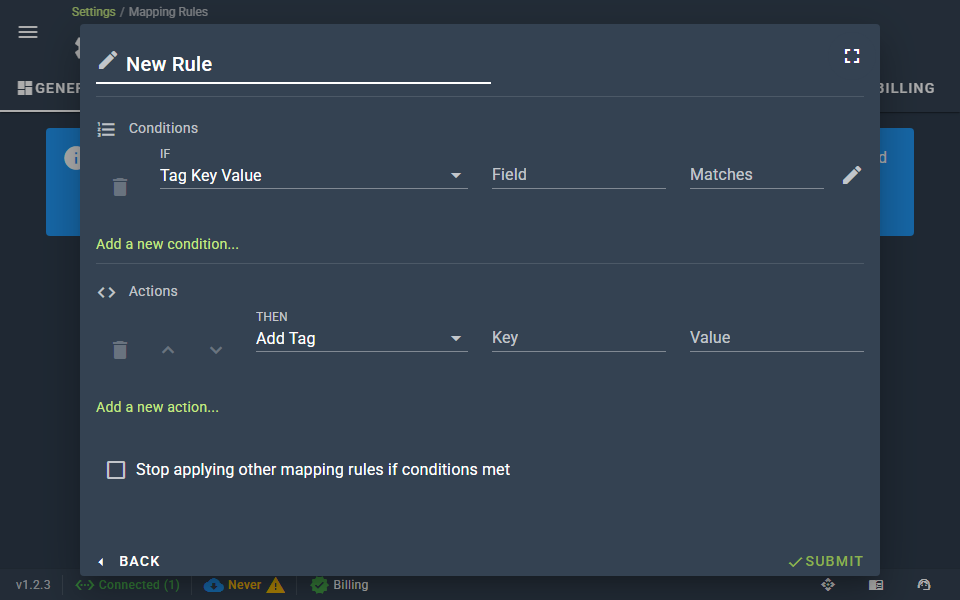Click the Mapping Rules breadcrumb text
This screenshot has height=600, width=960.
click(x=168, y=12)
